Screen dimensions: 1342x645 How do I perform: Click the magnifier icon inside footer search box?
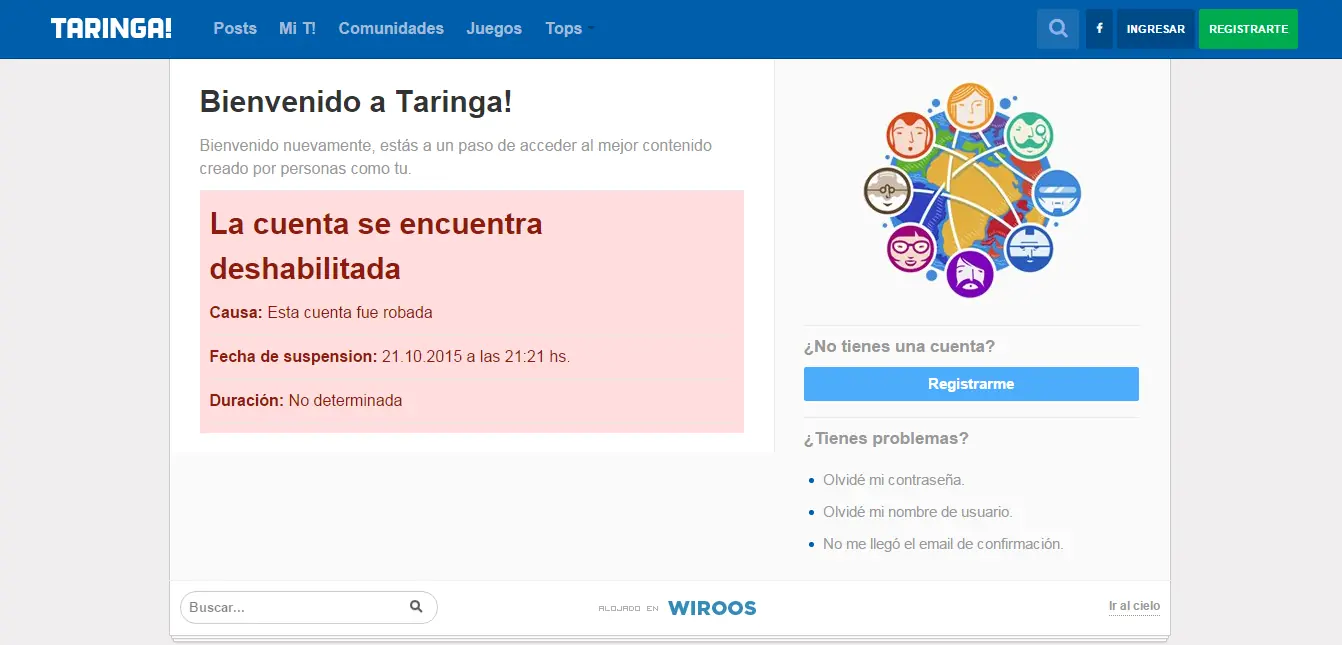tap(416, 607)
